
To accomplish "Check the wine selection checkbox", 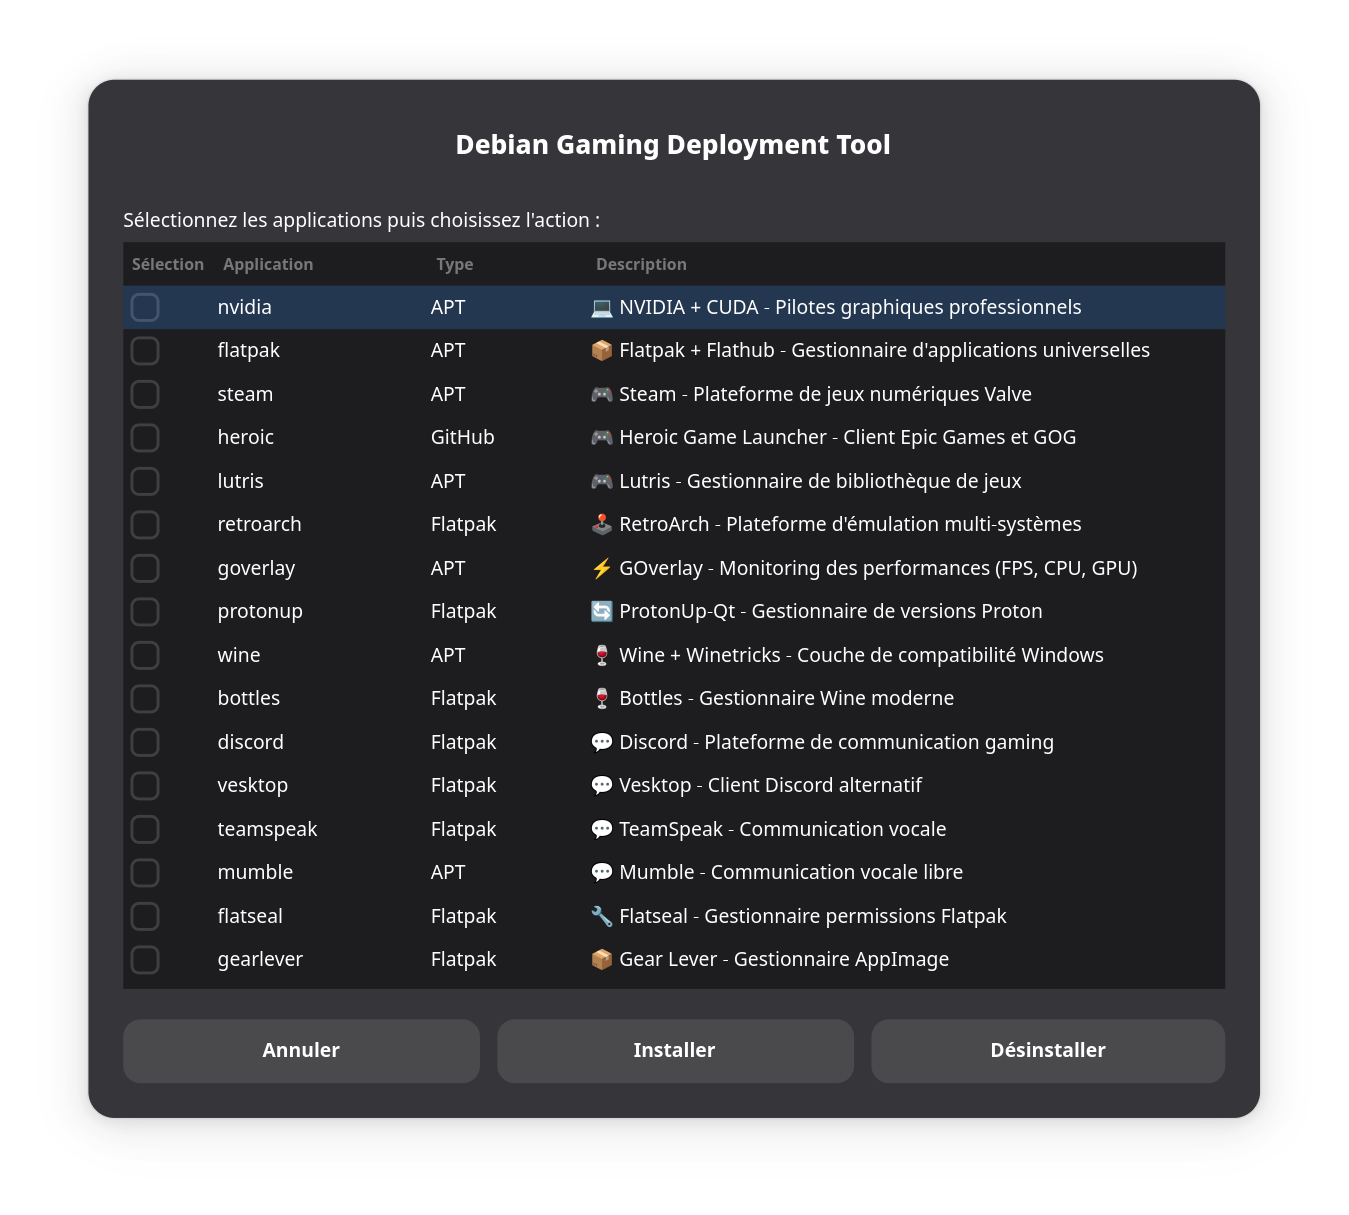I will tap(145, 655).
